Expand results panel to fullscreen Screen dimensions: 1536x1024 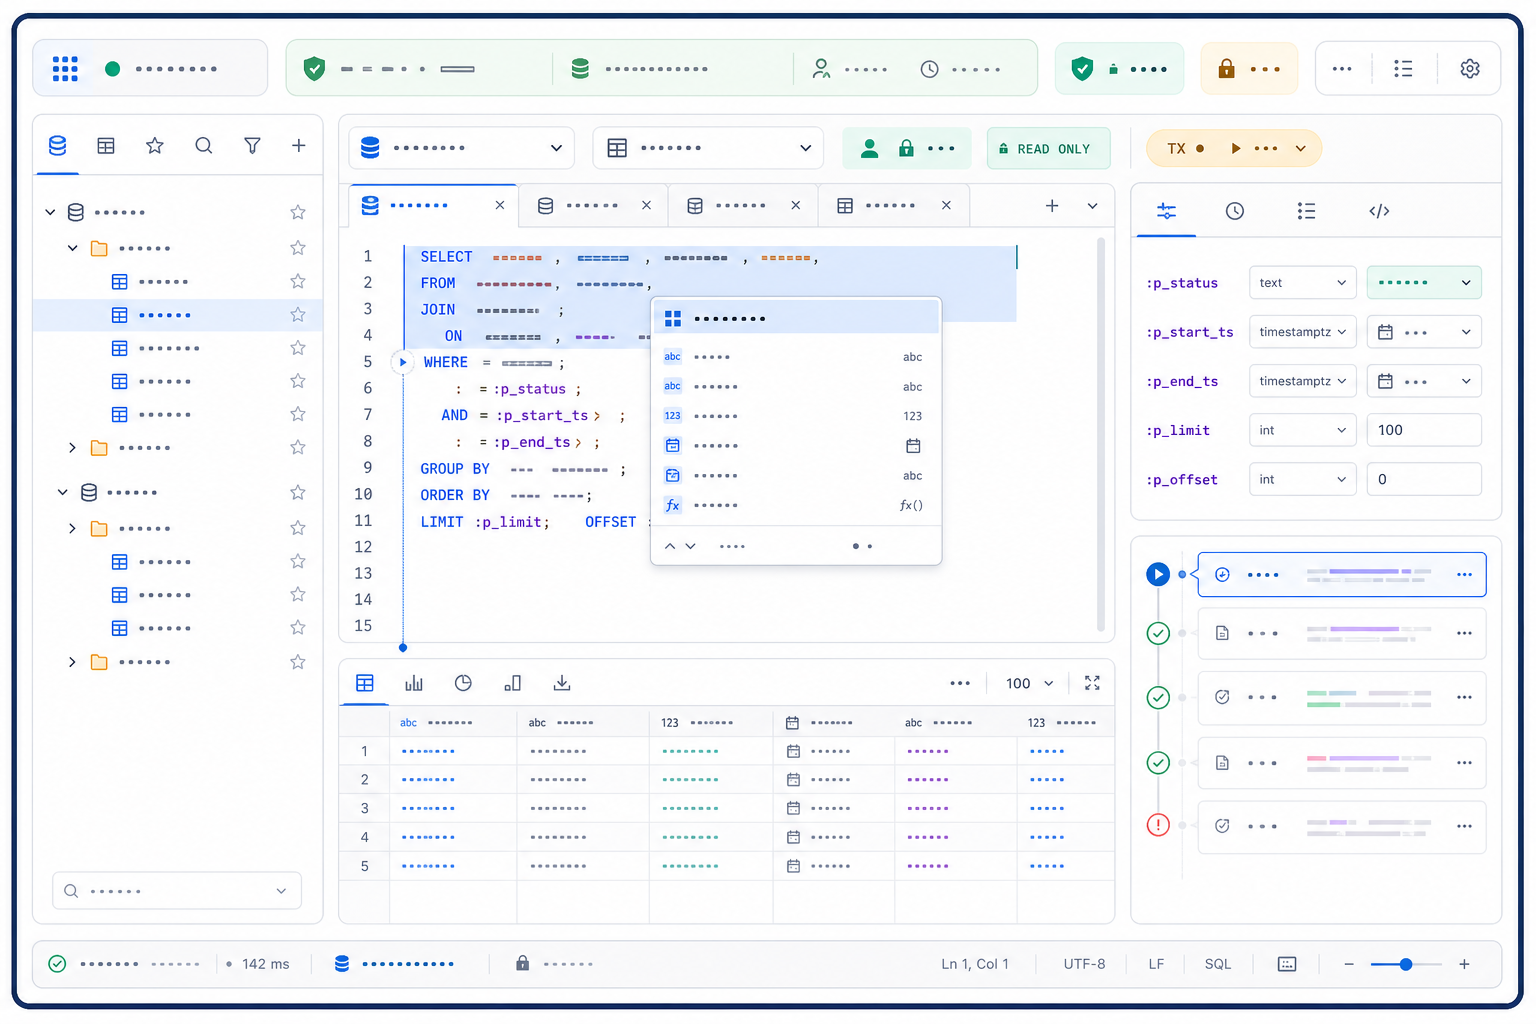[1092, 683]
